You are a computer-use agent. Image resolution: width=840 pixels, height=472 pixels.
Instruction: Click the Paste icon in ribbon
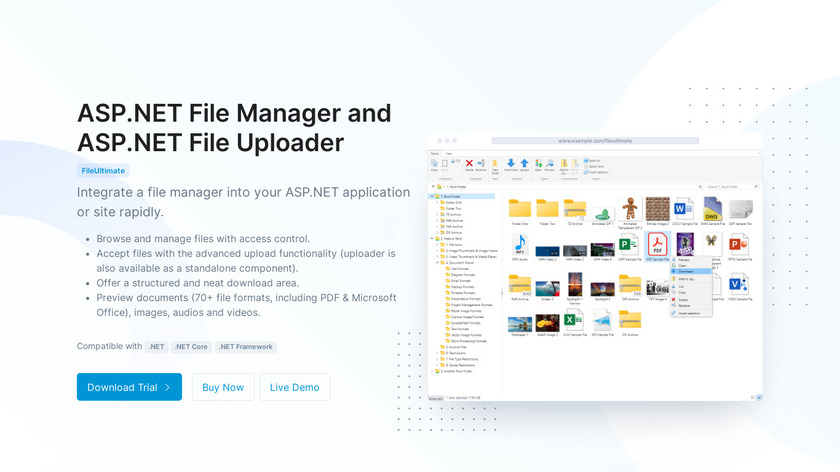445,164
